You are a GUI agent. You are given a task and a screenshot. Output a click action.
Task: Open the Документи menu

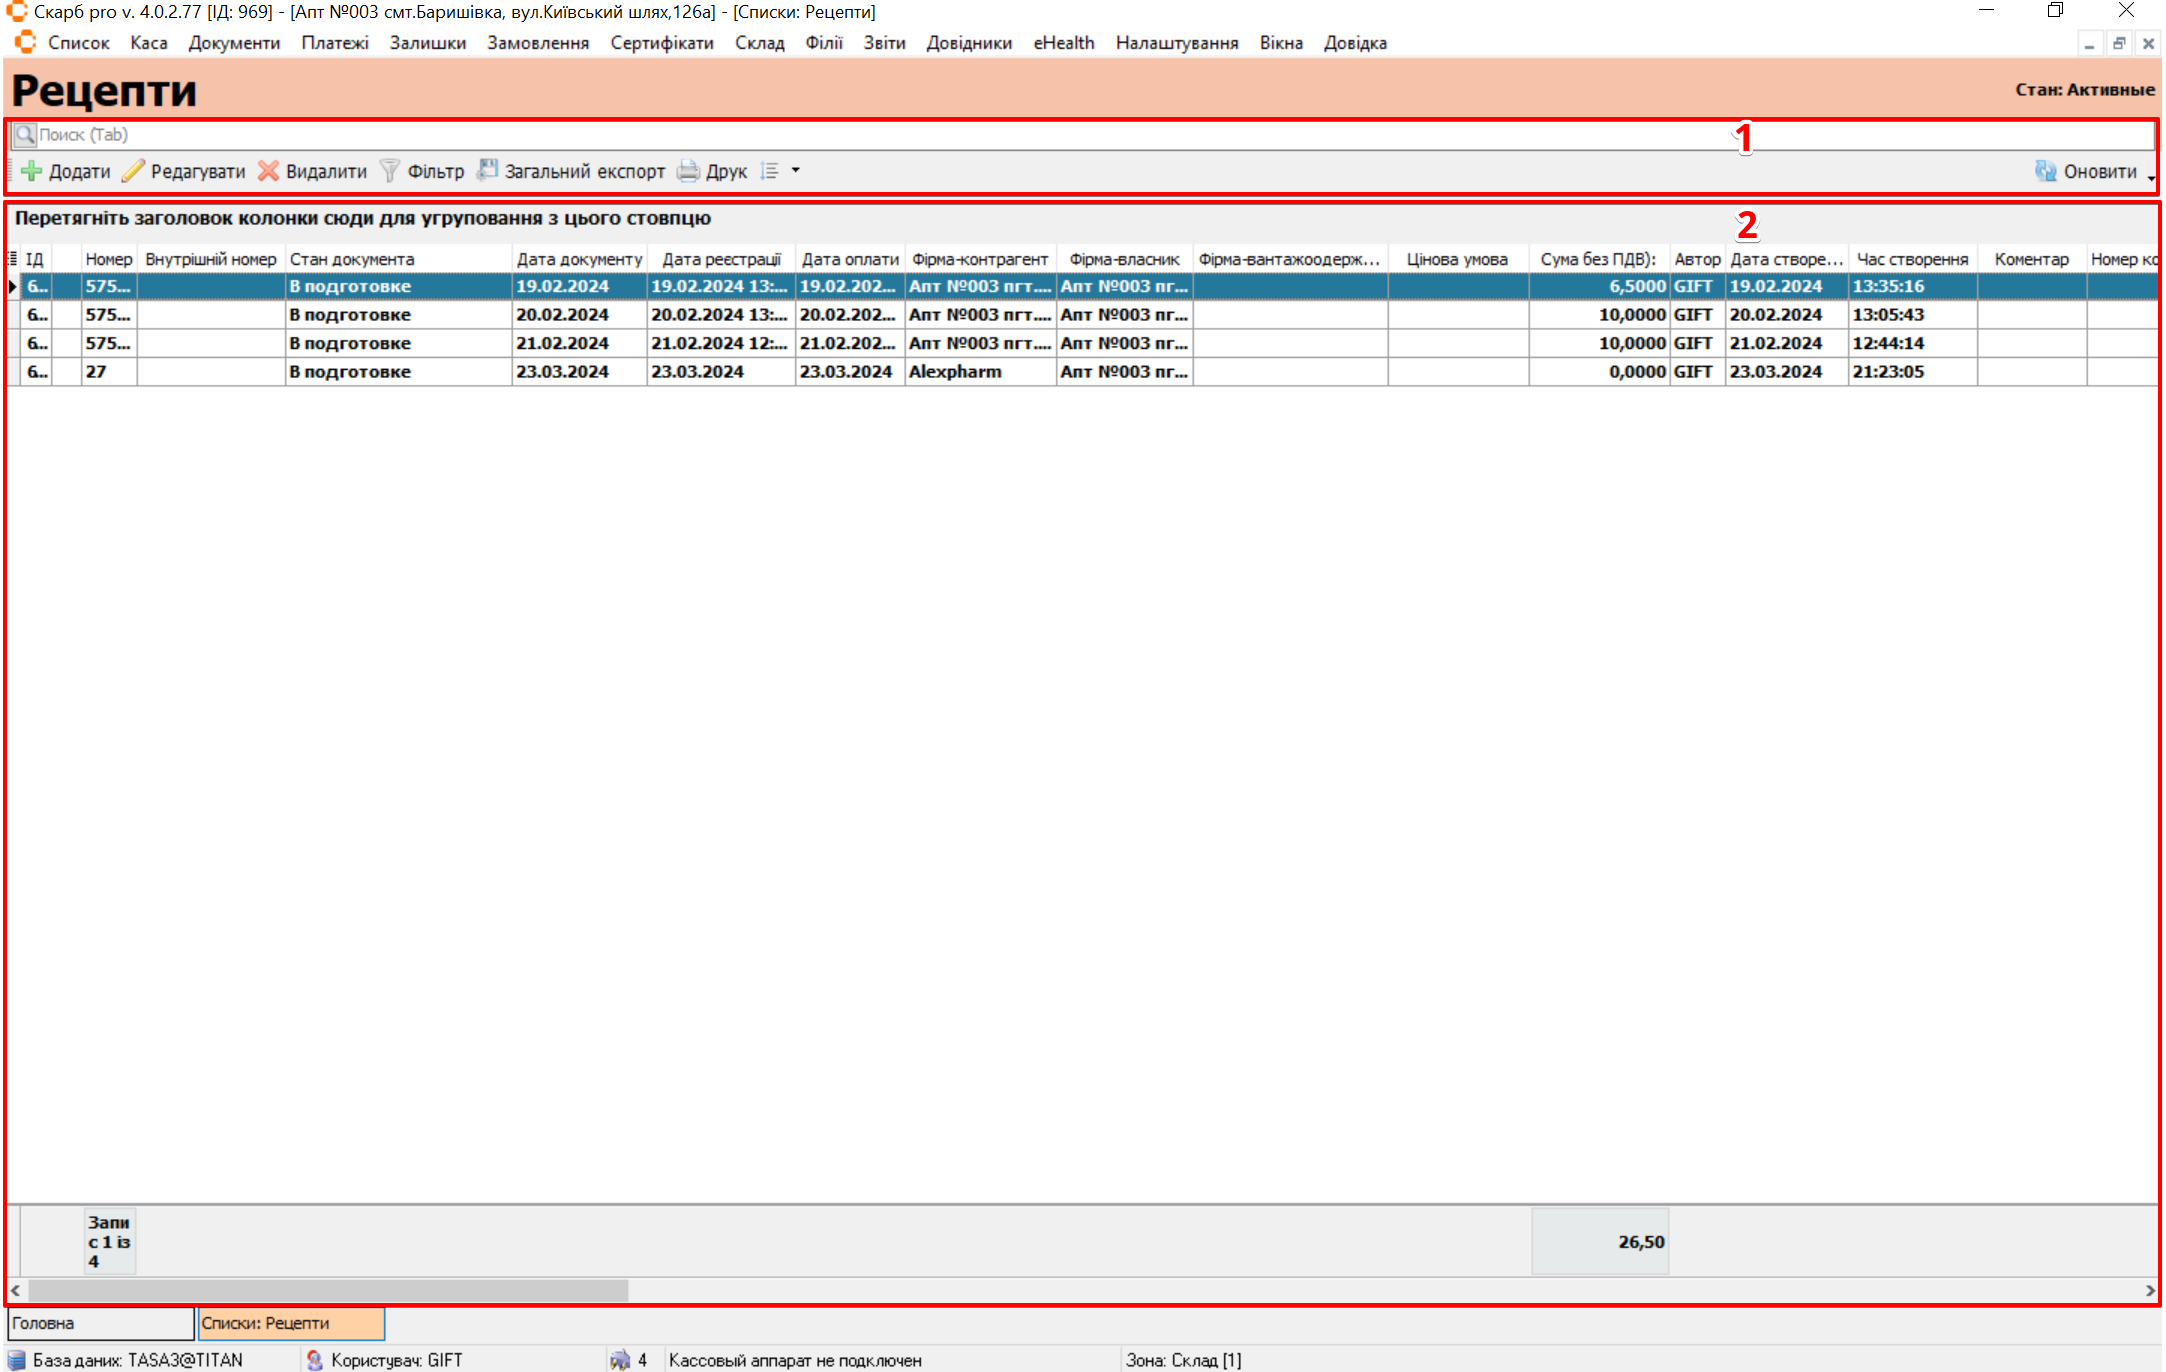(x=234, y=43)
